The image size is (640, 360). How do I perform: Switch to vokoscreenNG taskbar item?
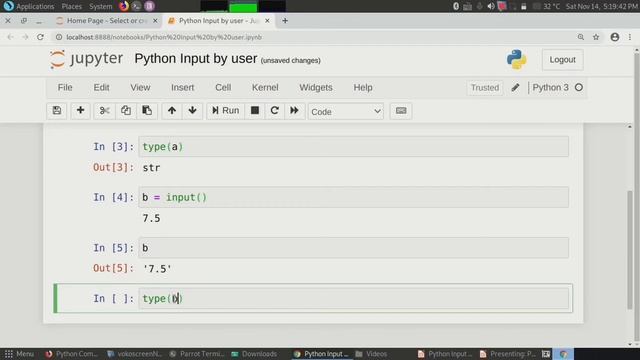[135, 354]
